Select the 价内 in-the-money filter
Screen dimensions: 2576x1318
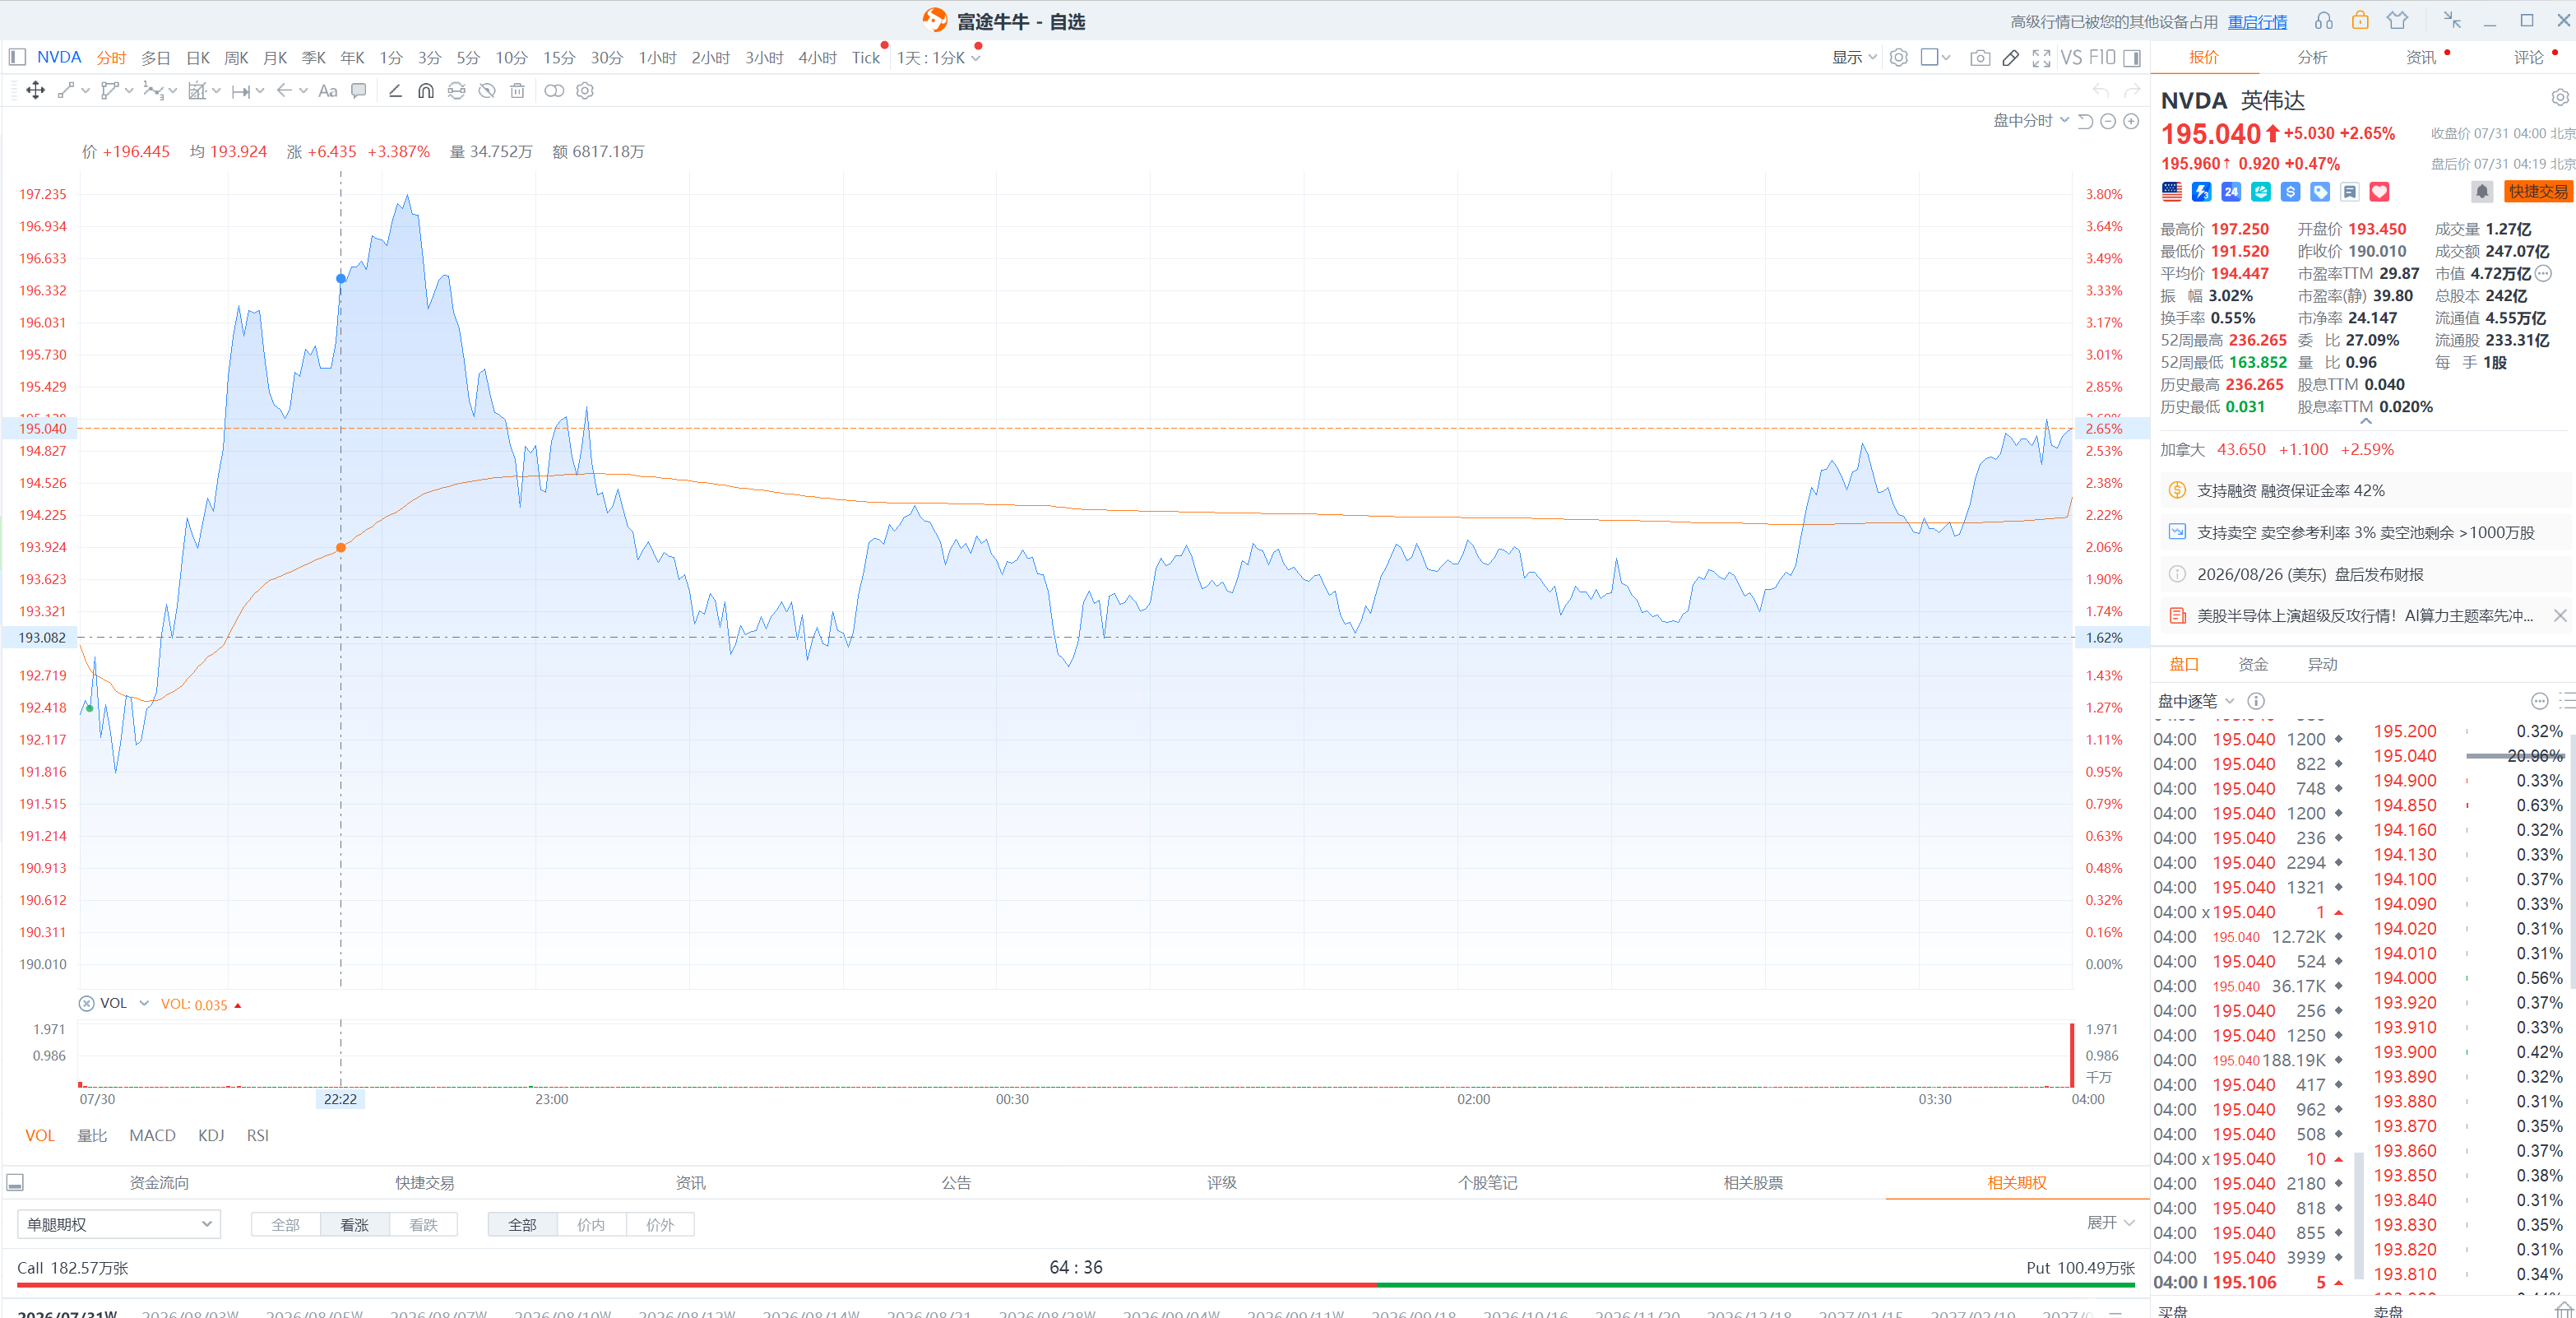point(591,1225)
